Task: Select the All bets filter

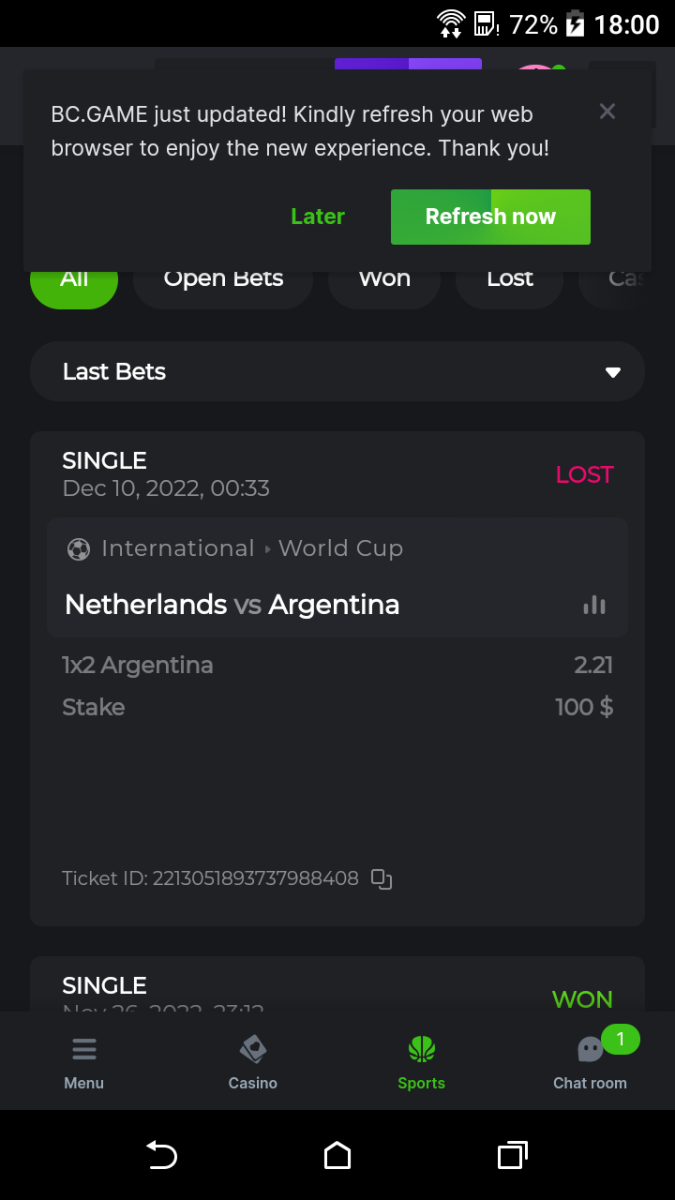Action: 74,282
